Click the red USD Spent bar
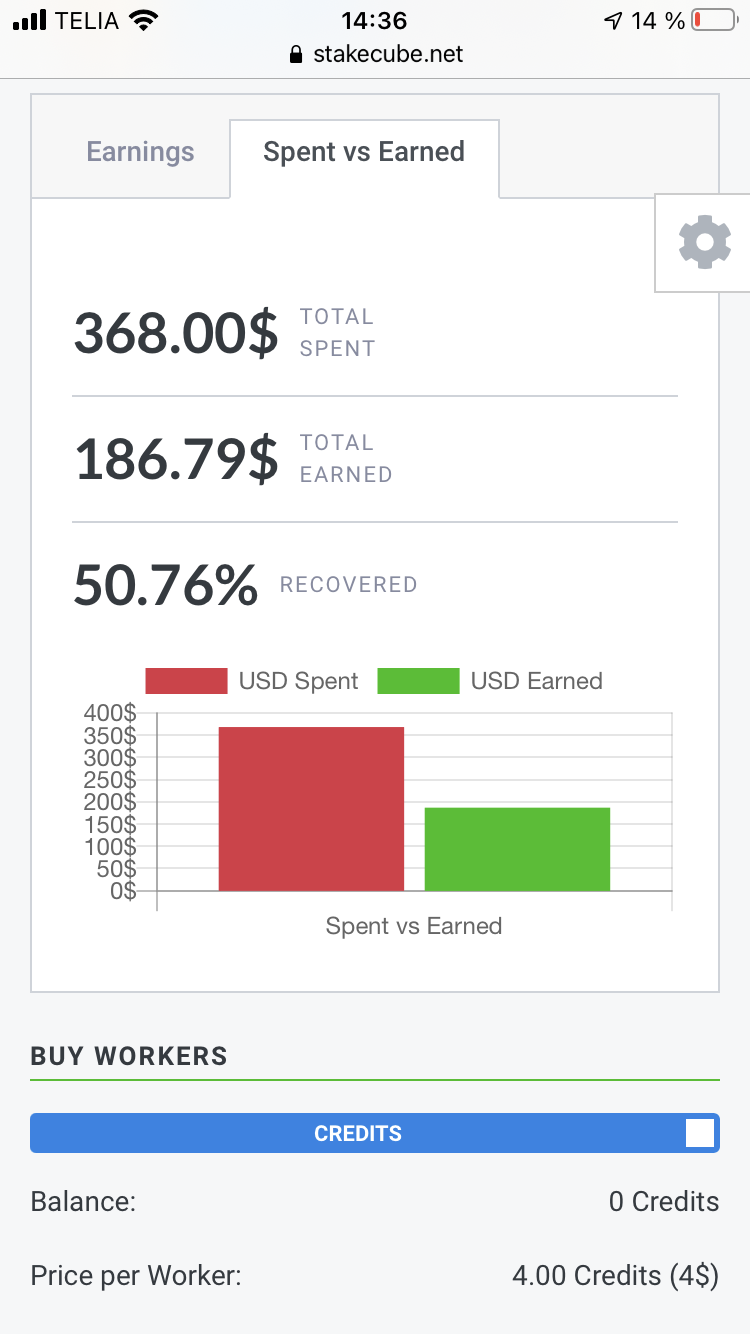Viewport: 750px width, 1334px height. point(311,809)
